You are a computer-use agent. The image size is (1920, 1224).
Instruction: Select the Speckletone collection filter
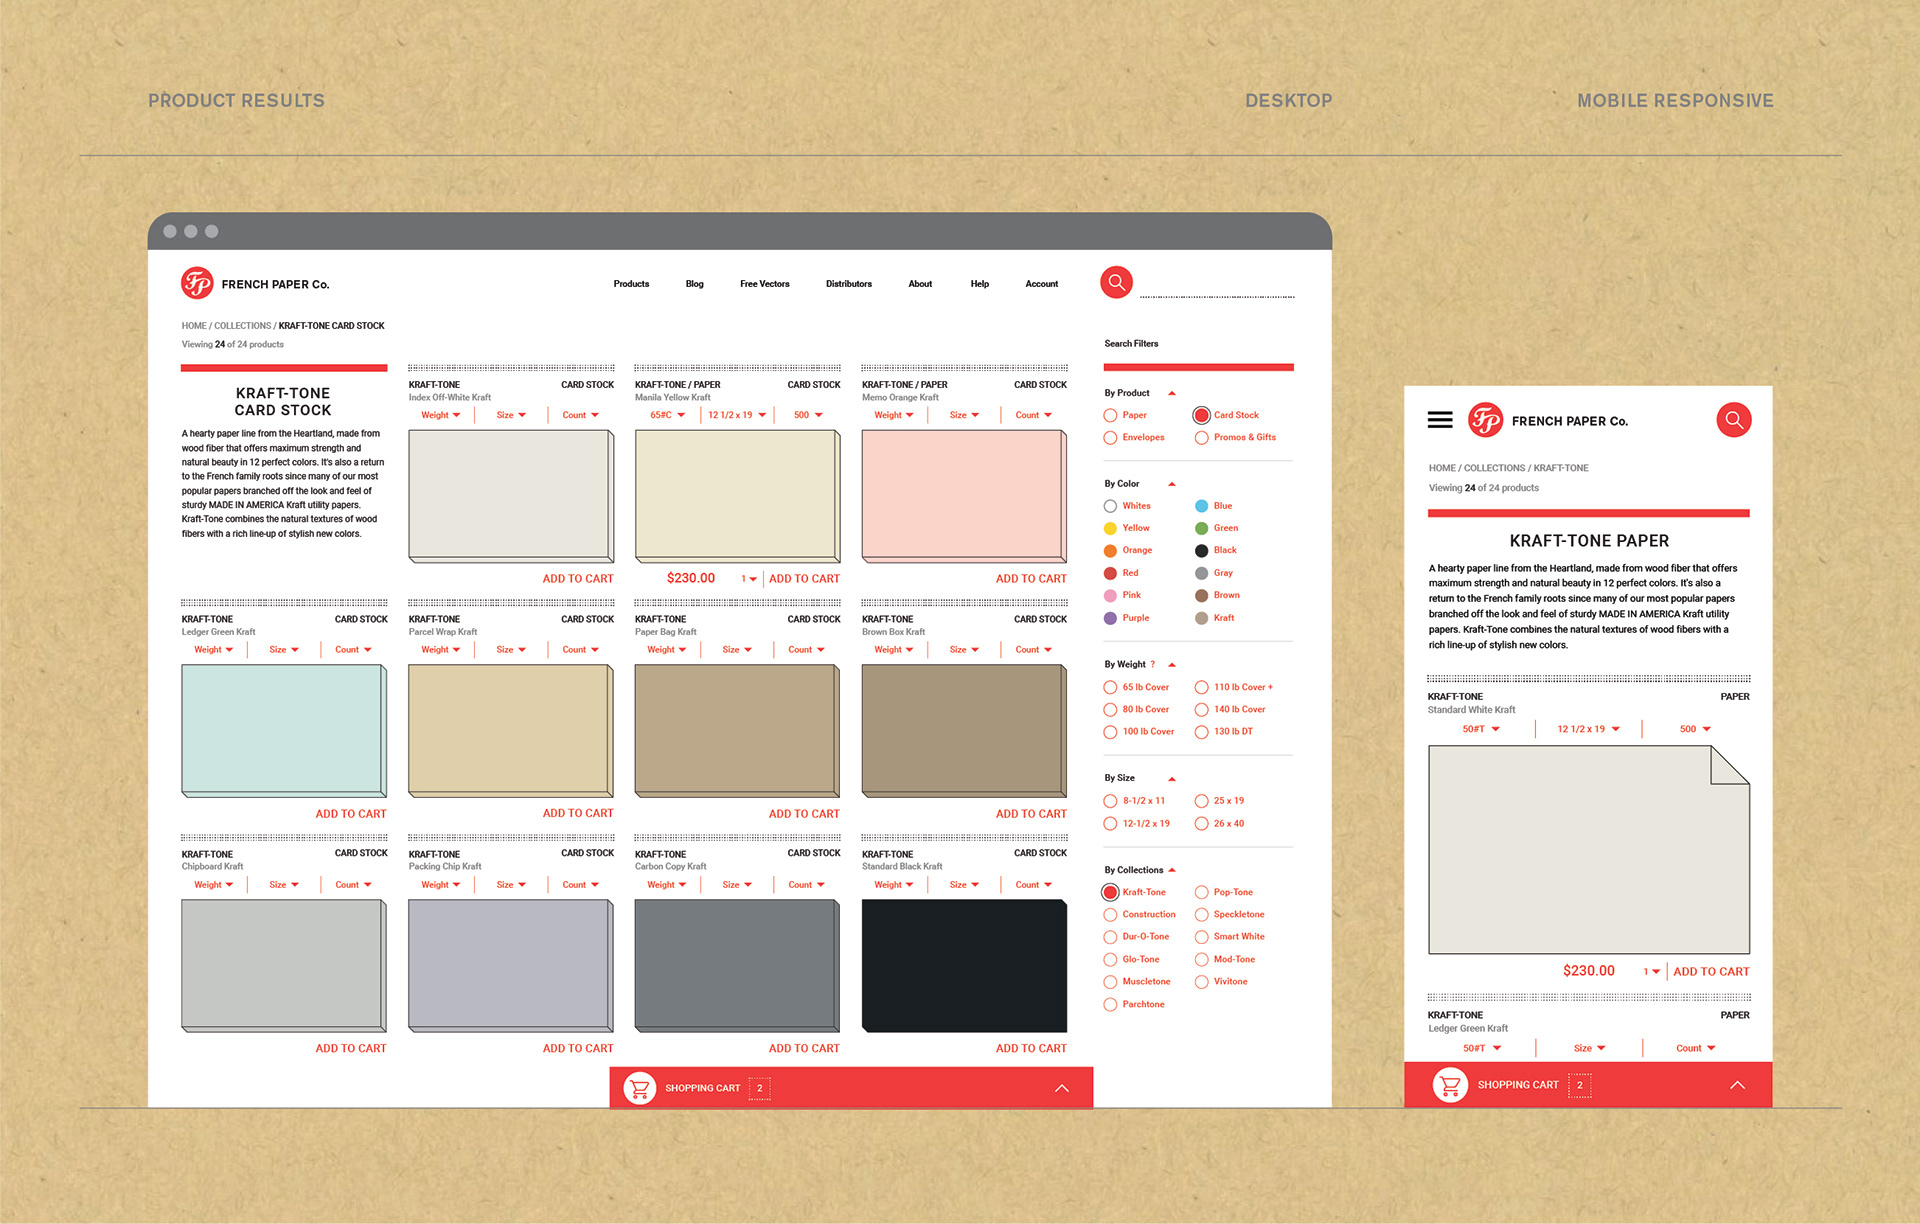(x=1201, y=915)
